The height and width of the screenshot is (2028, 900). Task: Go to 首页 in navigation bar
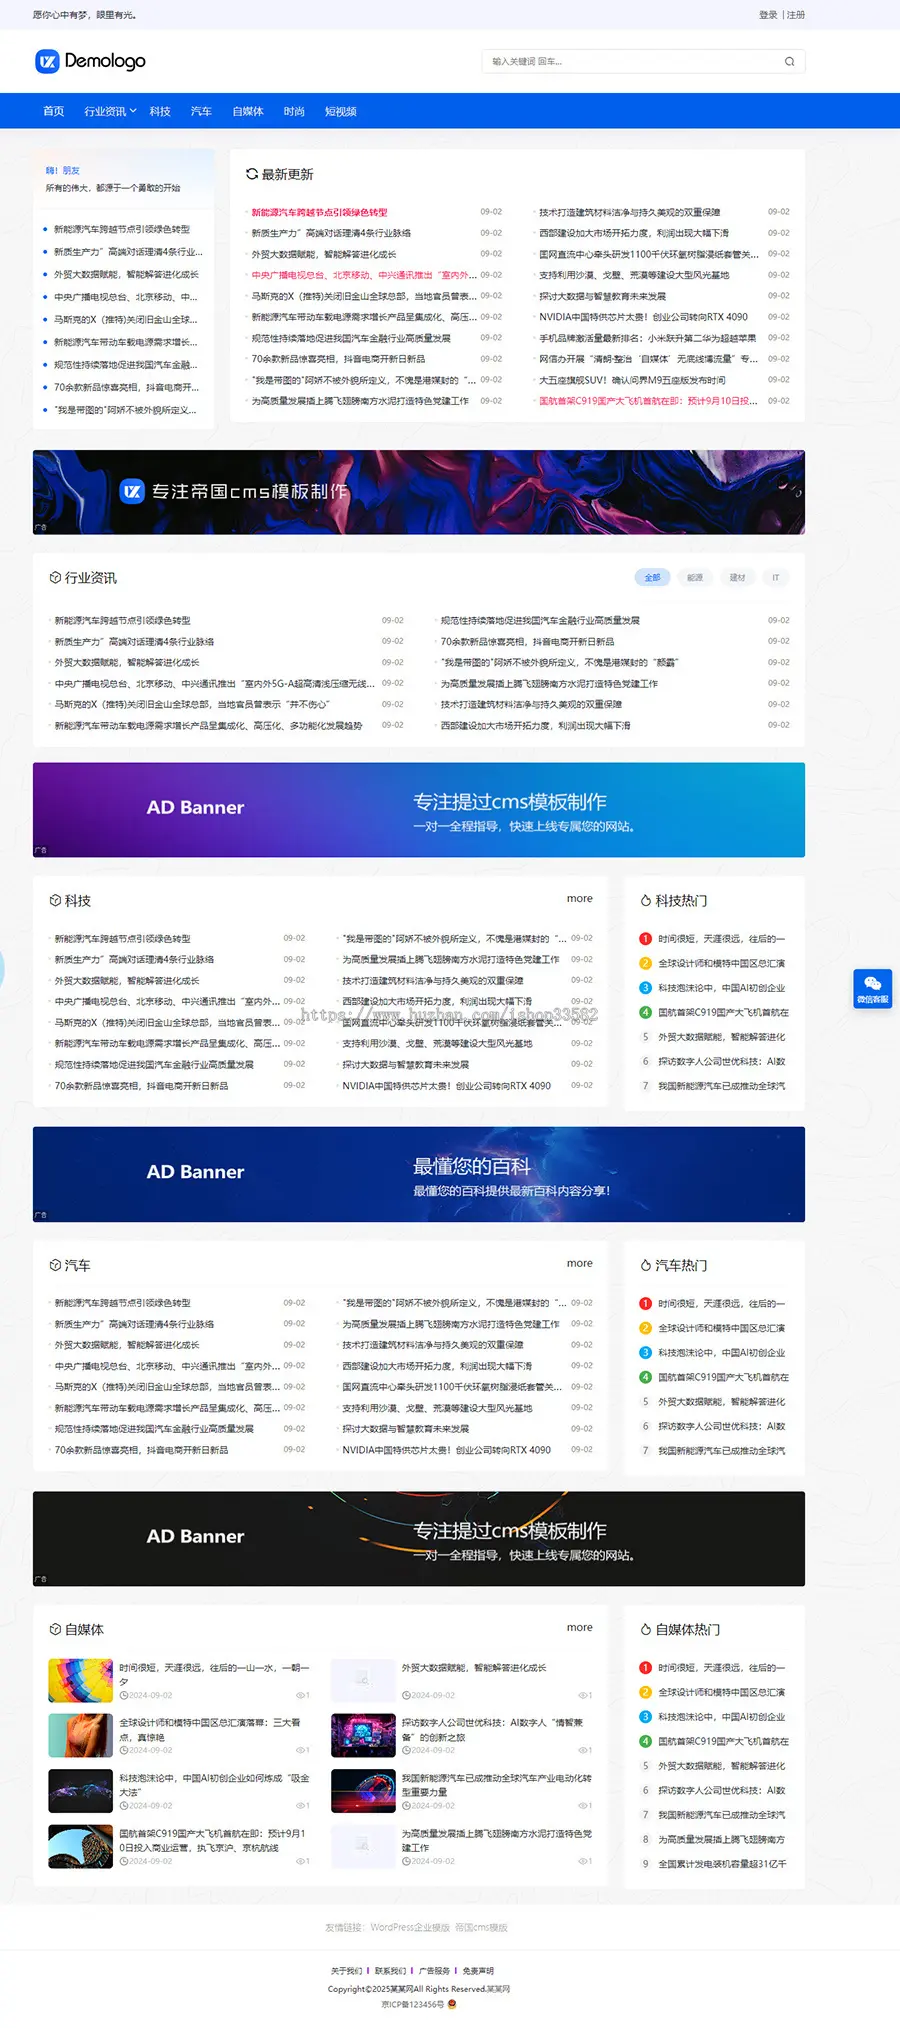pyautogui.click(x=53, y=111)
